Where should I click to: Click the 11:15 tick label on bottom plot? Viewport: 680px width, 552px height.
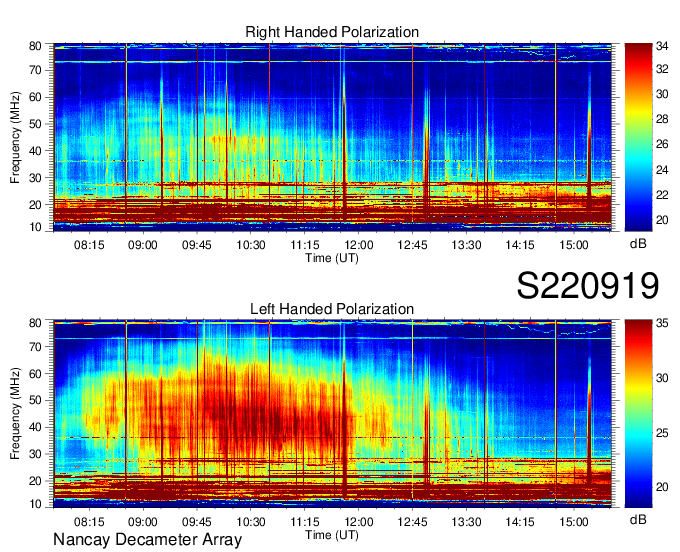coord(304,522)
